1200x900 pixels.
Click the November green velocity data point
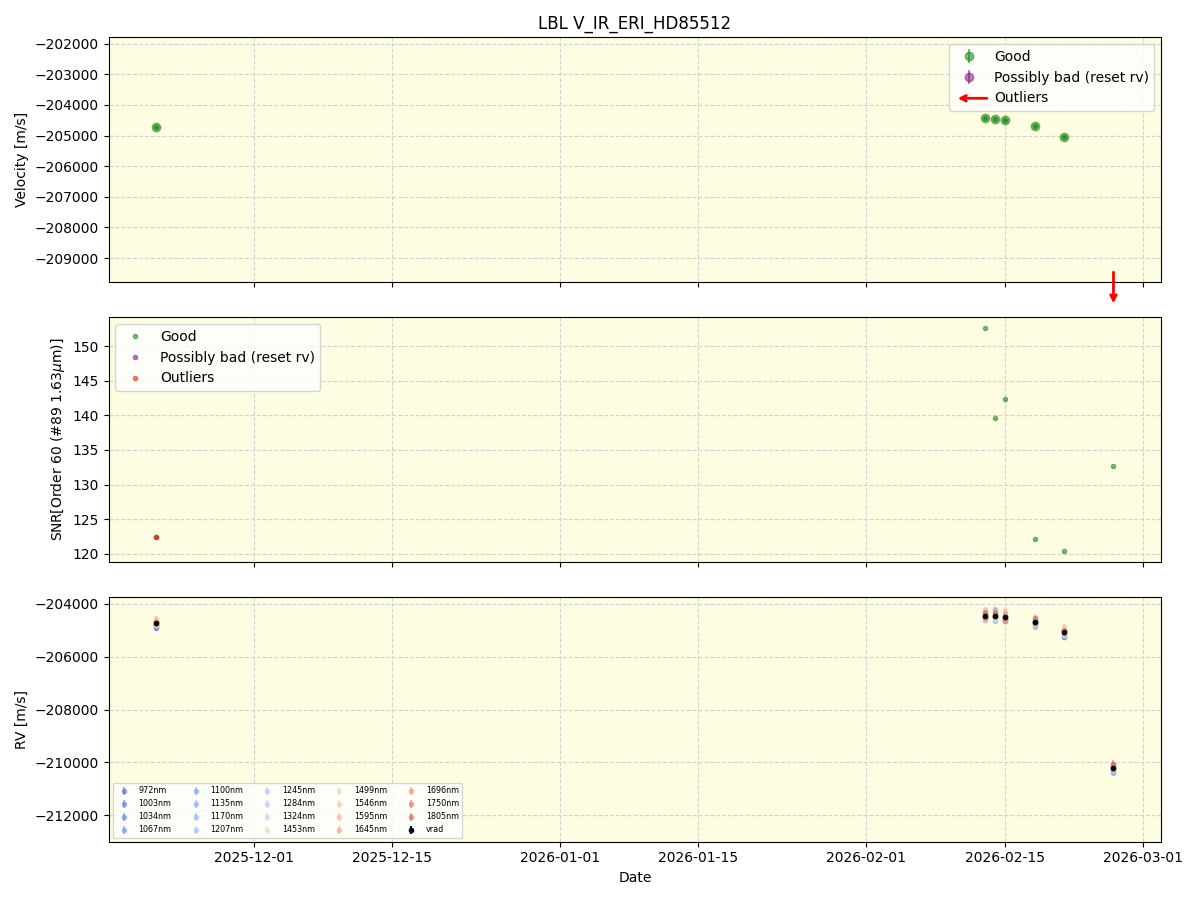(x=156, y=127)
